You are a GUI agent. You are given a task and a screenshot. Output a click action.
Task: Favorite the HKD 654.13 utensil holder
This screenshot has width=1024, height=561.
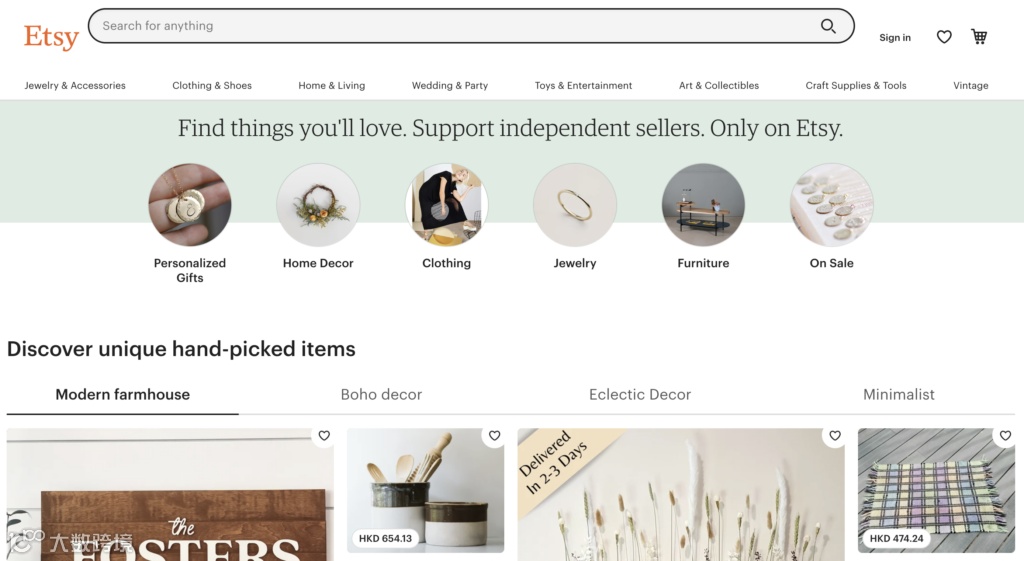click(x=494, y=436)
